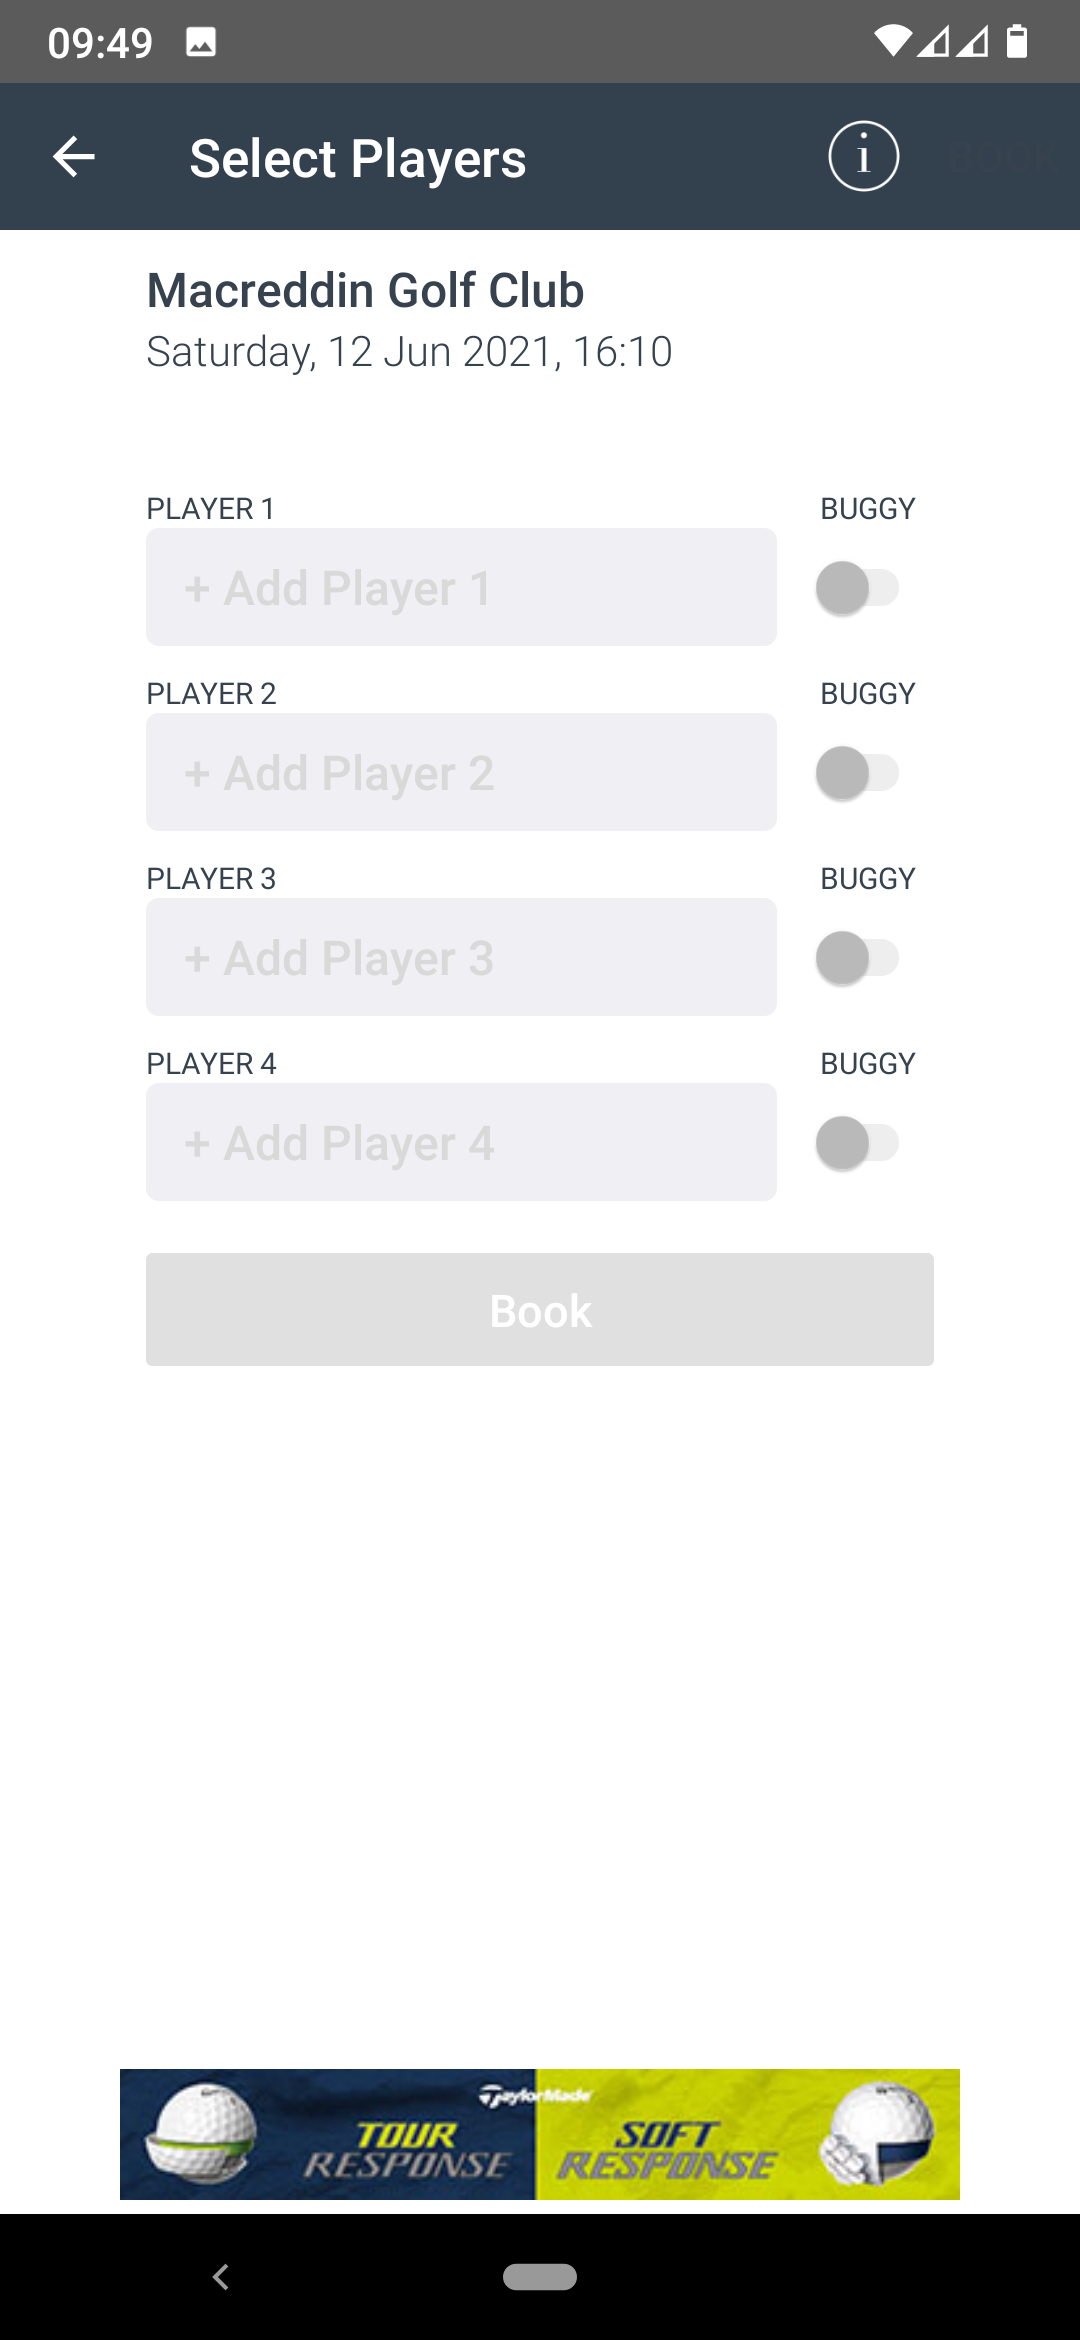
Task: Tap Add Player 1 field
Action: [461, 587]
